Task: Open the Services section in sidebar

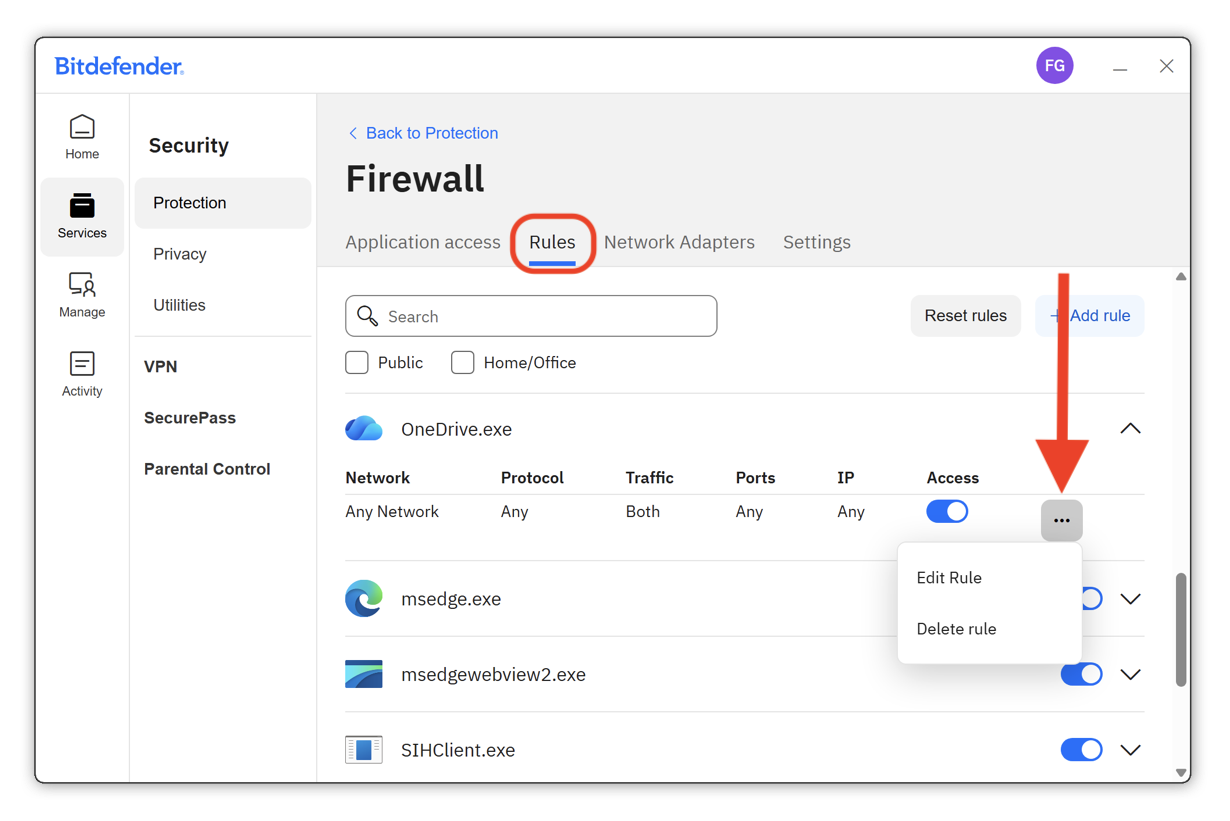Action: point(82,216)
